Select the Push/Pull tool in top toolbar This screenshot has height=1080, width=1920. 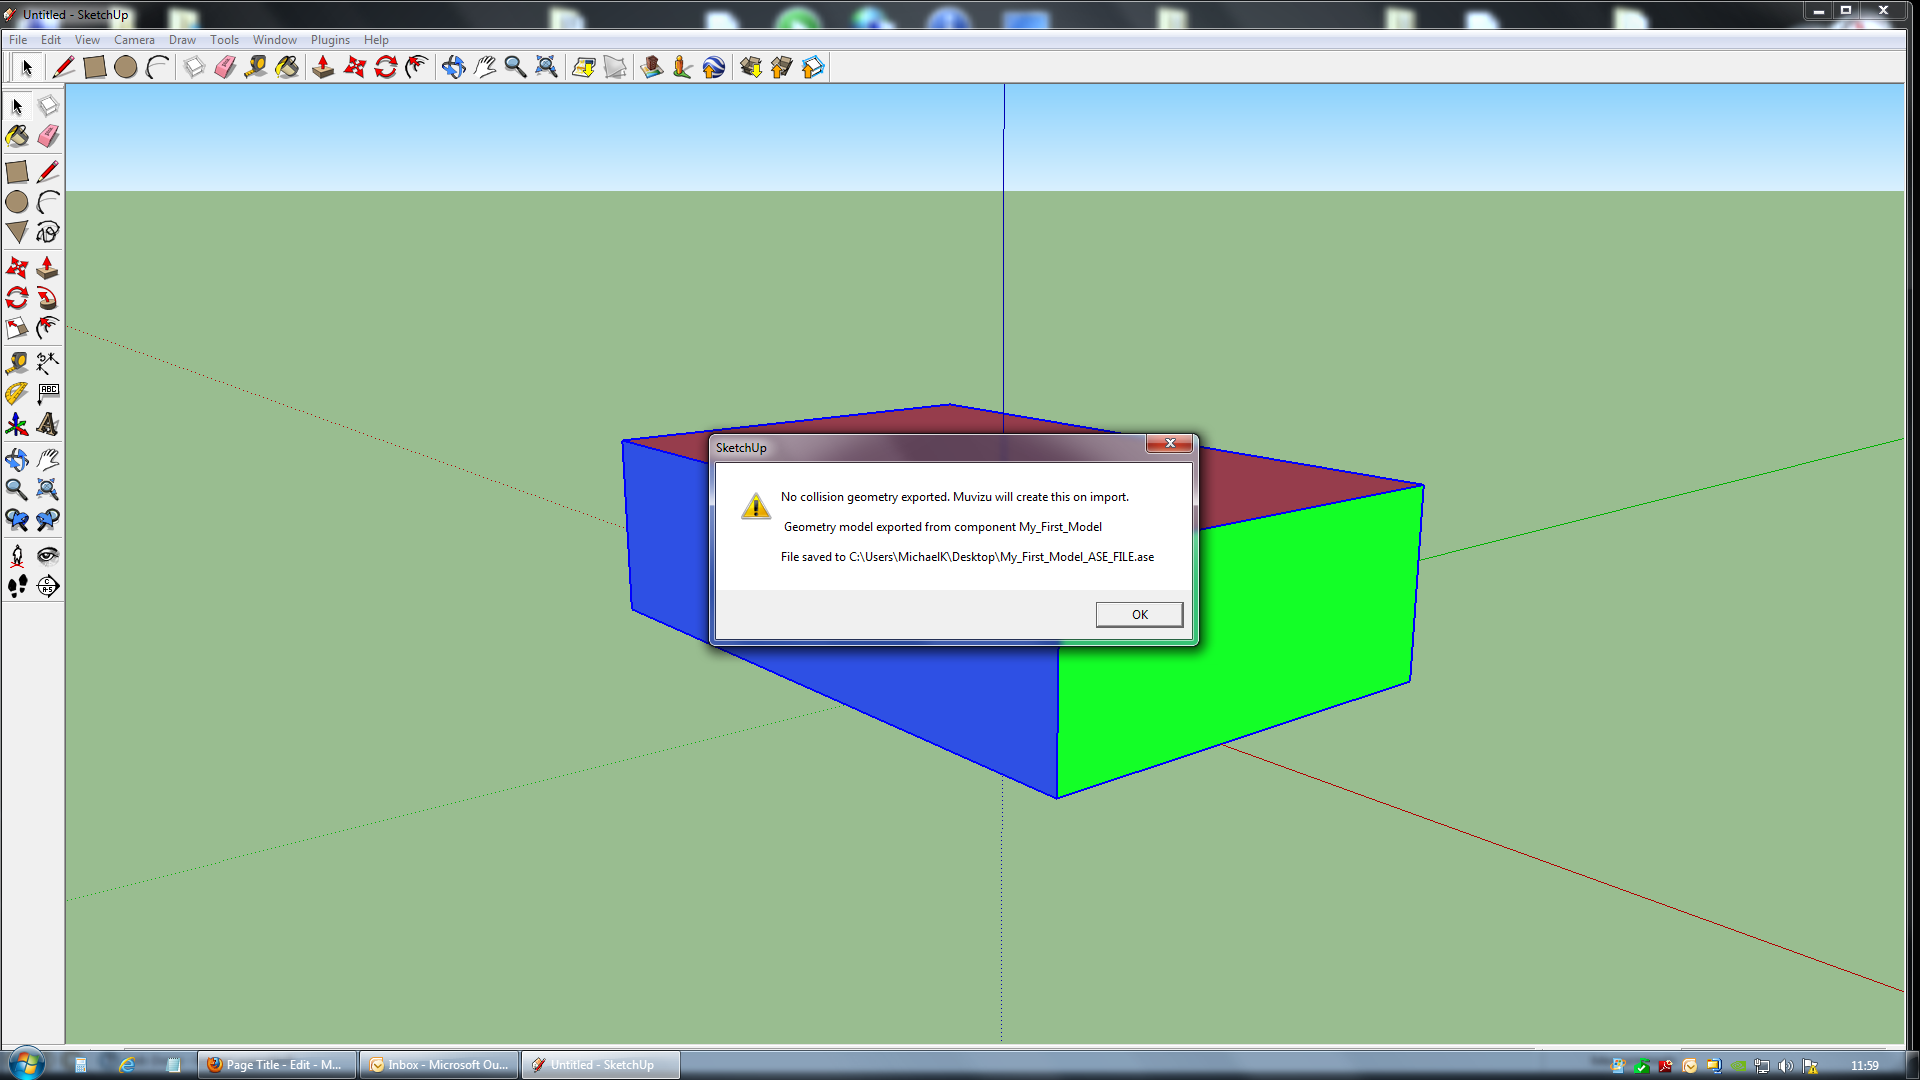point(323,67)
